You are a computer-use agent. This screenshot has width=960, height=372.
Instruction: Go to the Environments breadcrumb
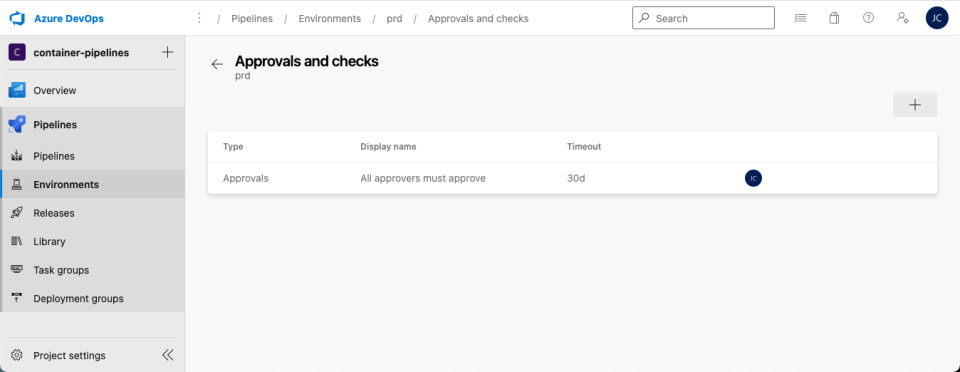tap(329, 18)
